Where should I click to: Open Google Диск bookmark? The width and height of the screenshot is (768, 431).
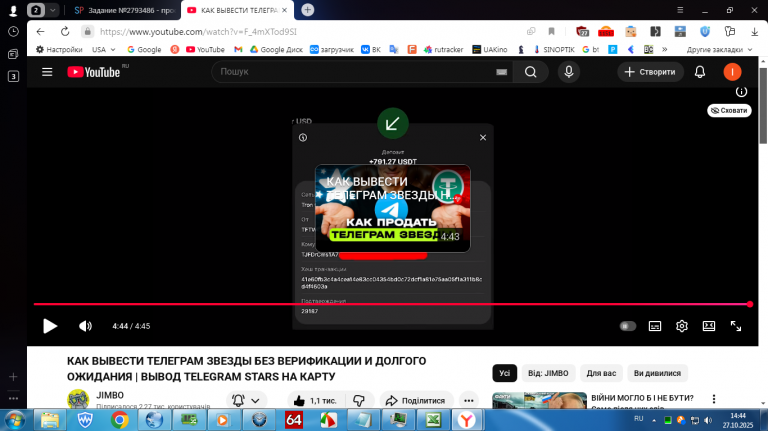pyautogui.click(x=276, y=49)
